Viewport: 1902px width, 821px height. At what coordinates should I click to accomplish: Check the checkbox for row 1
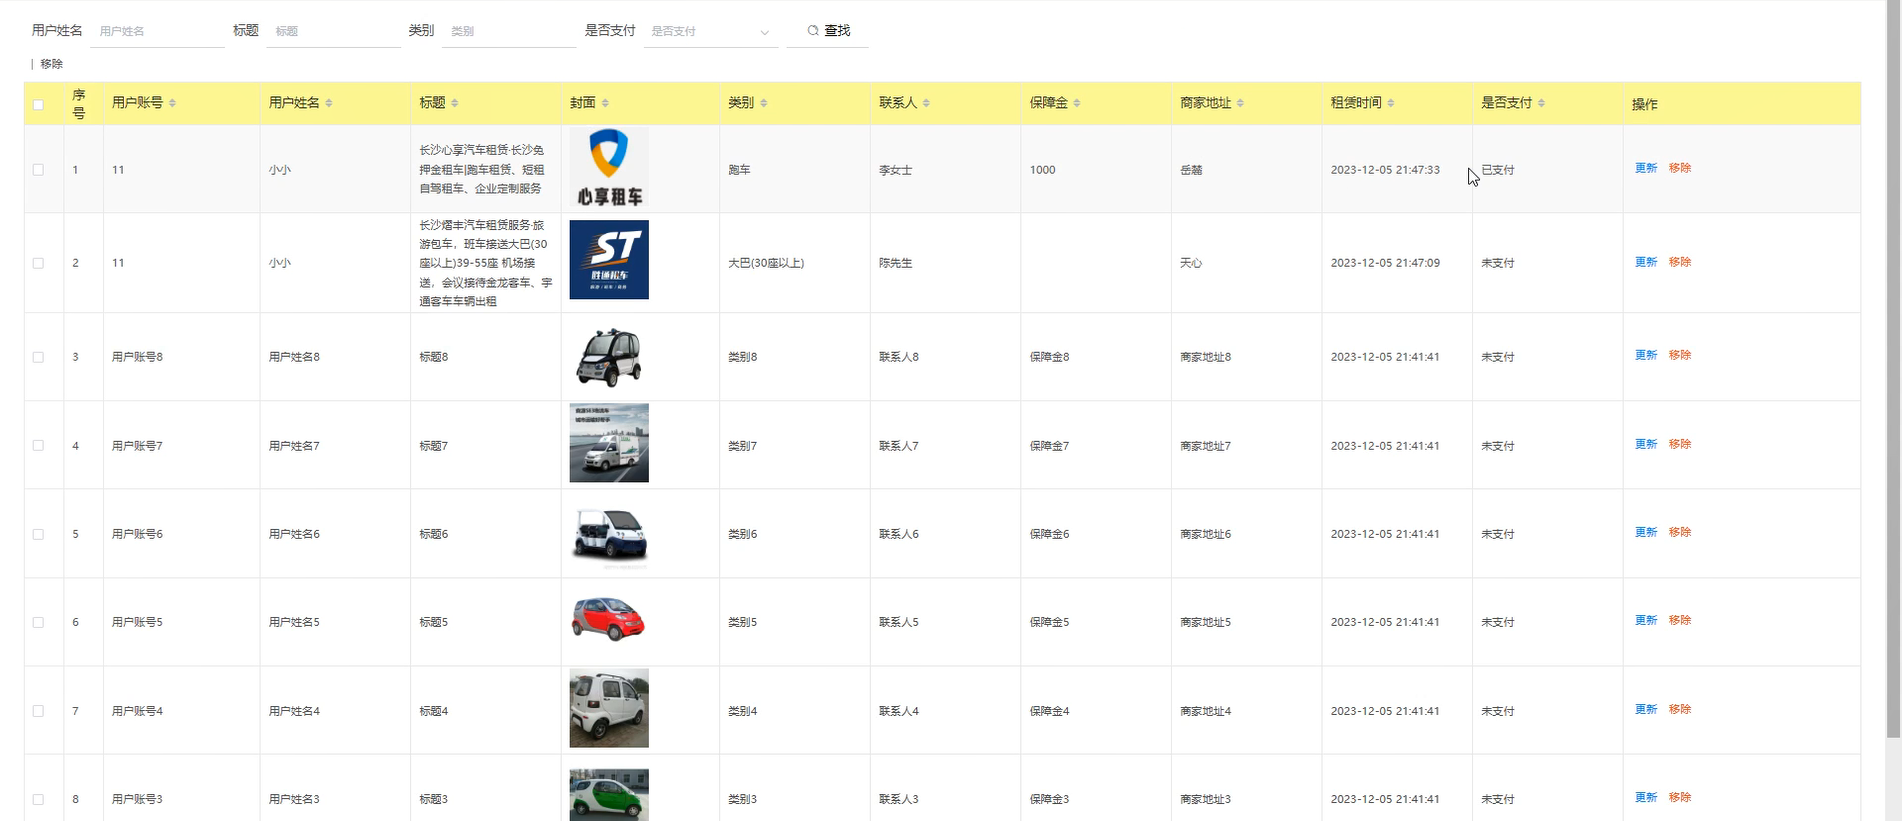38,170
